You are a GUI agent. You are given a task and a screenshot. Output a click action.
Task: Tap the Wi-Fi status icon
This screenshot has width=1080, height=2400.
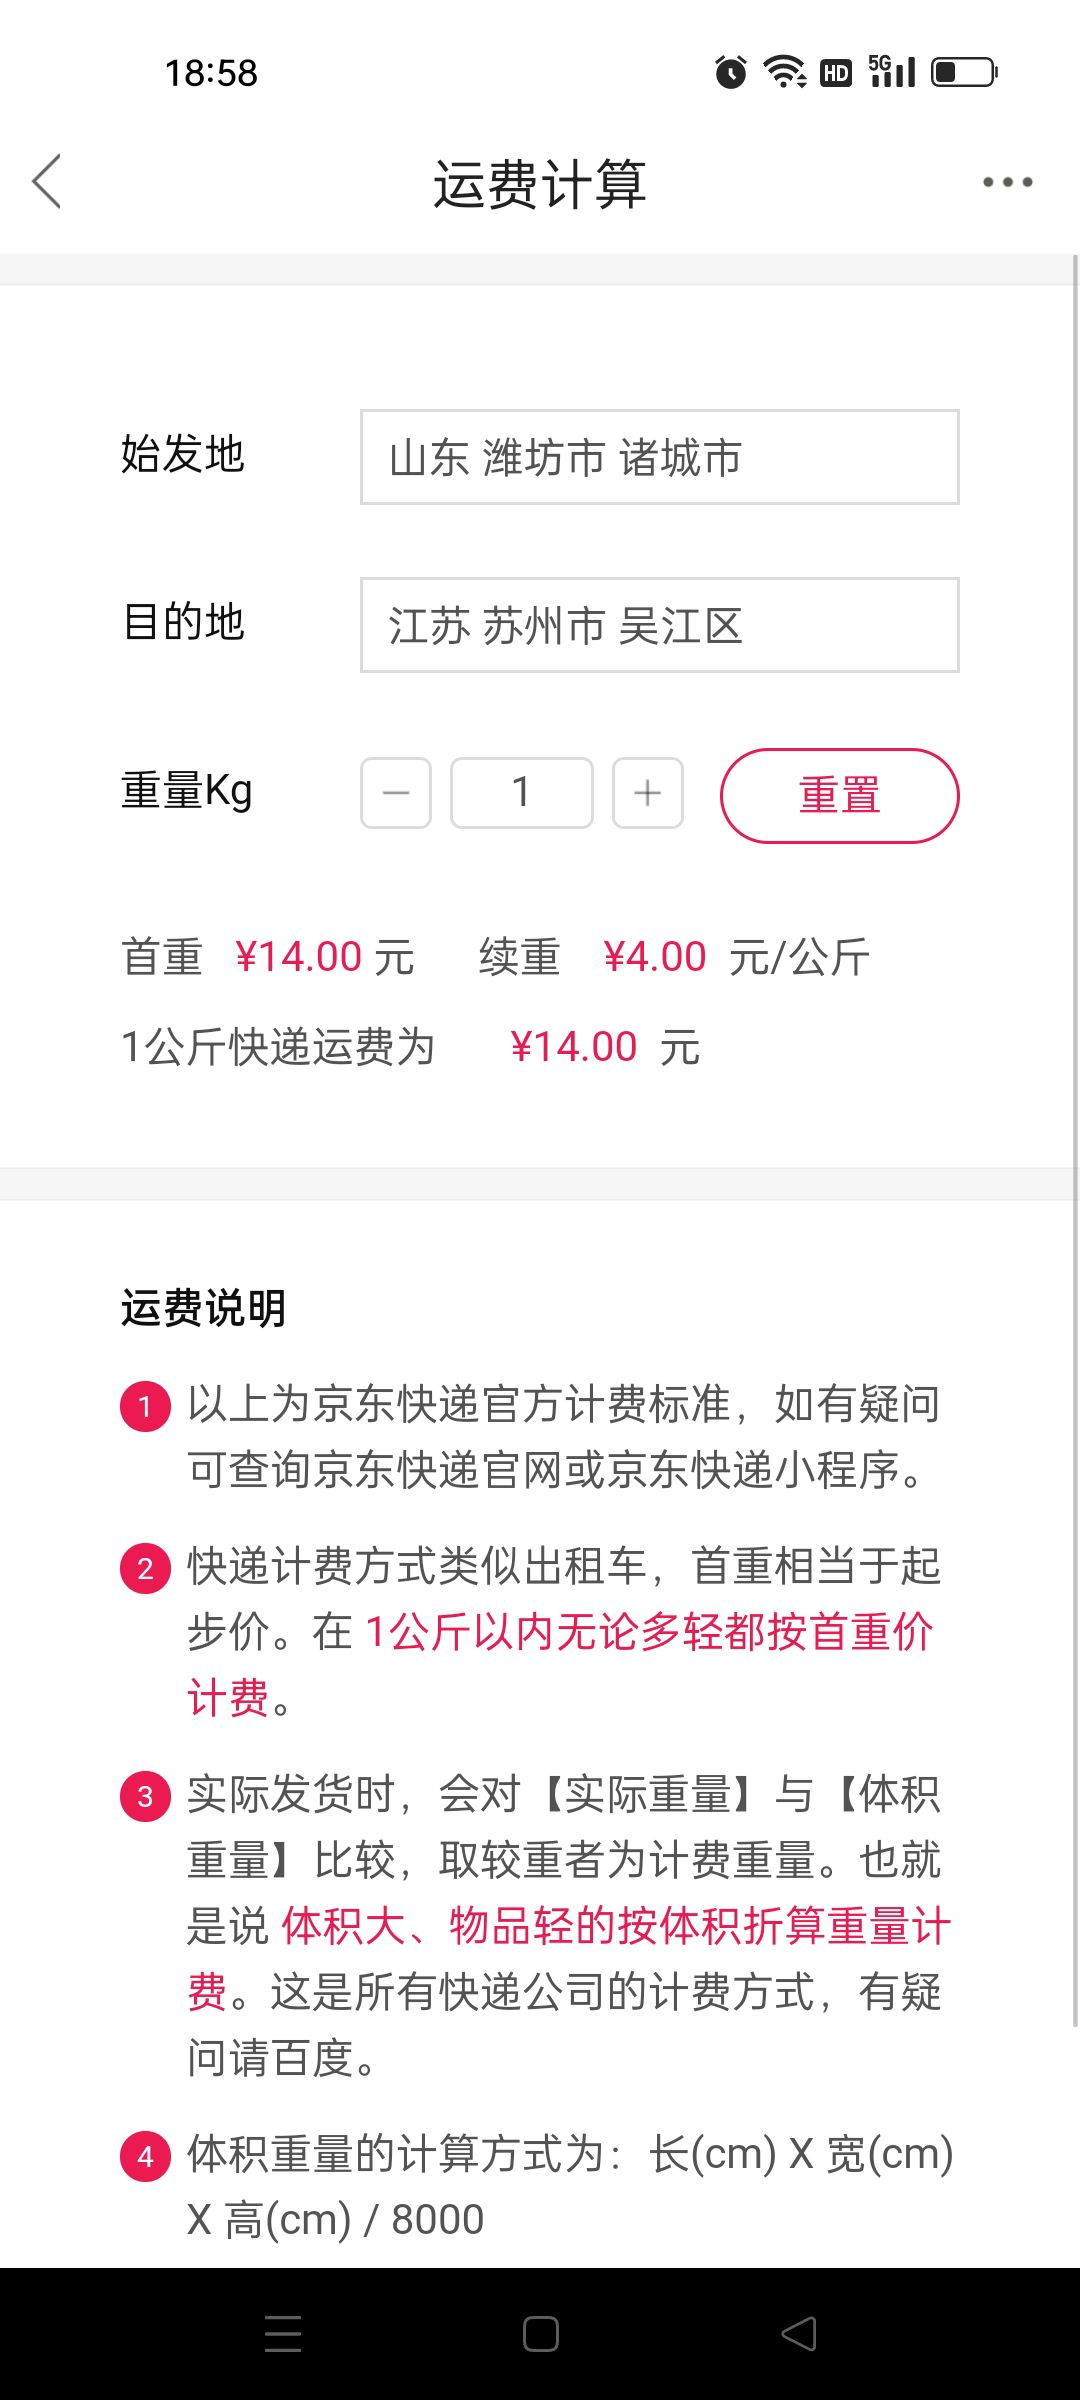(785, 72)
